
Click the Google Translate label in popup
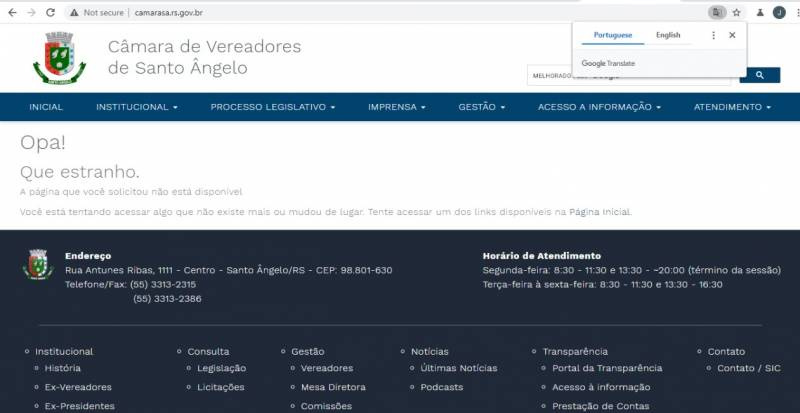pyautogui.click(x=608, y=63)
